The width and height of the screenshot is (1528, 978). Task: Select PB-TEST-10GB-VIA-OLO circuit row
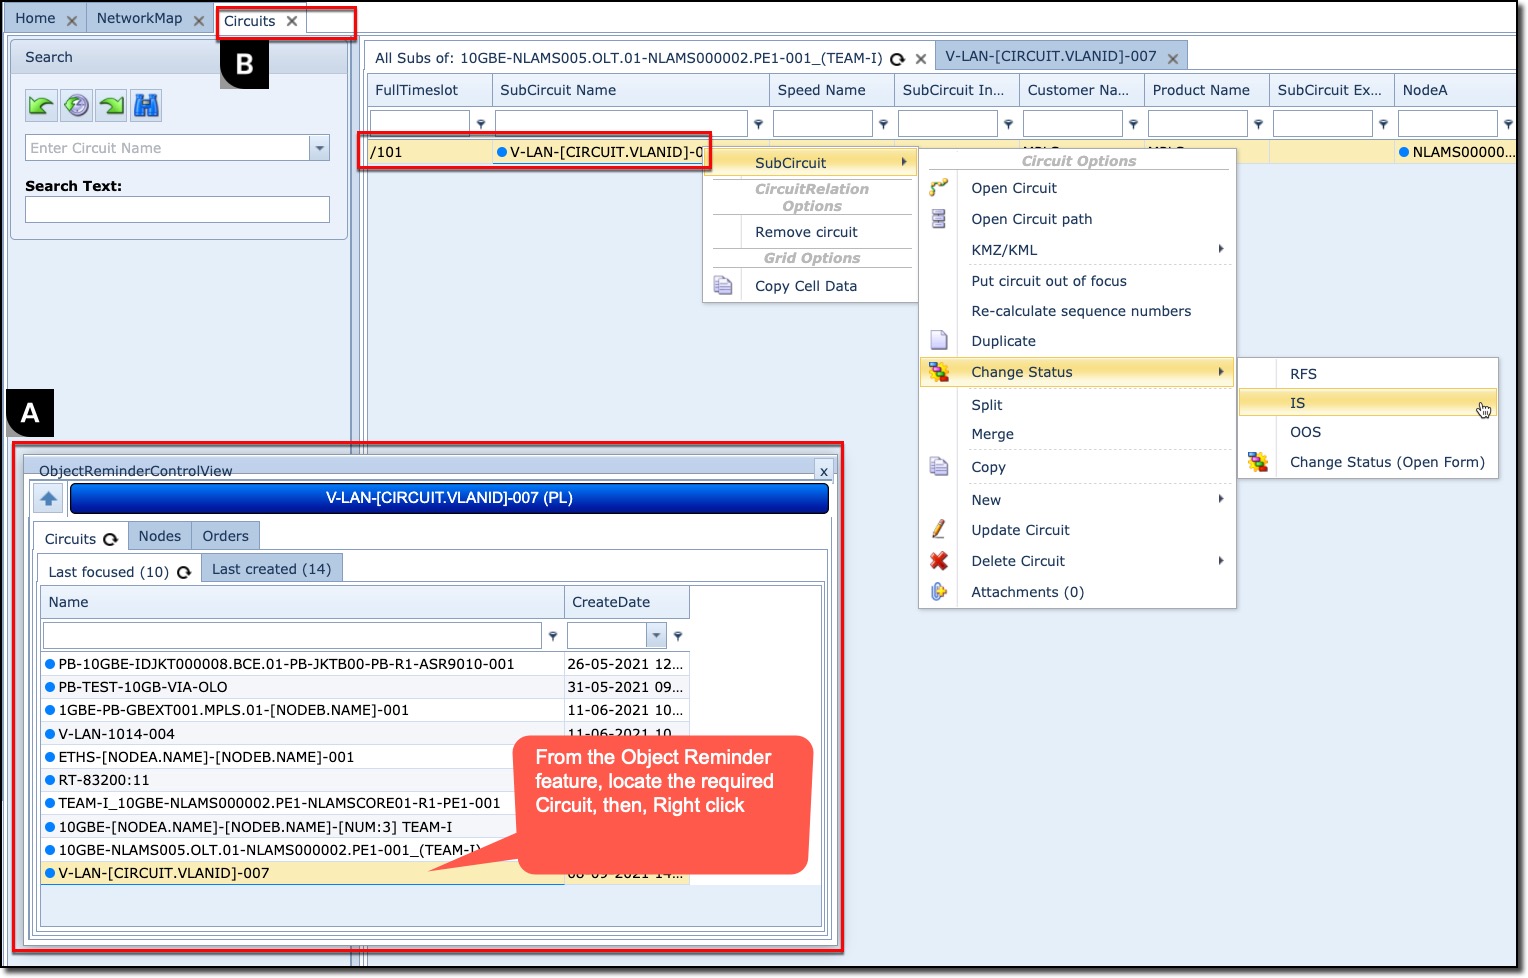click(x=143, y=687)
